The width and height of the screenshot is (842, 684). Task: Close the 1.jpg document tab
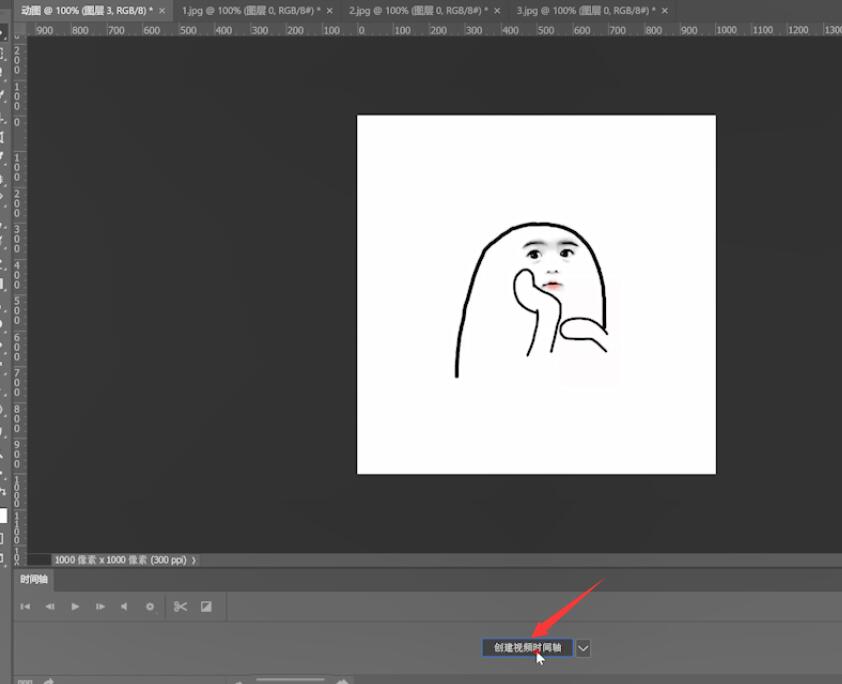(330, 11)
